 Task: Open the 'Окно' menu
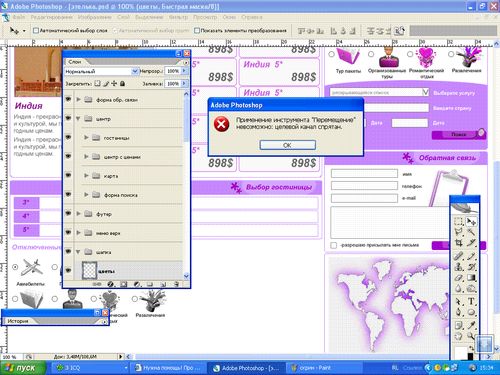point(229,17)
